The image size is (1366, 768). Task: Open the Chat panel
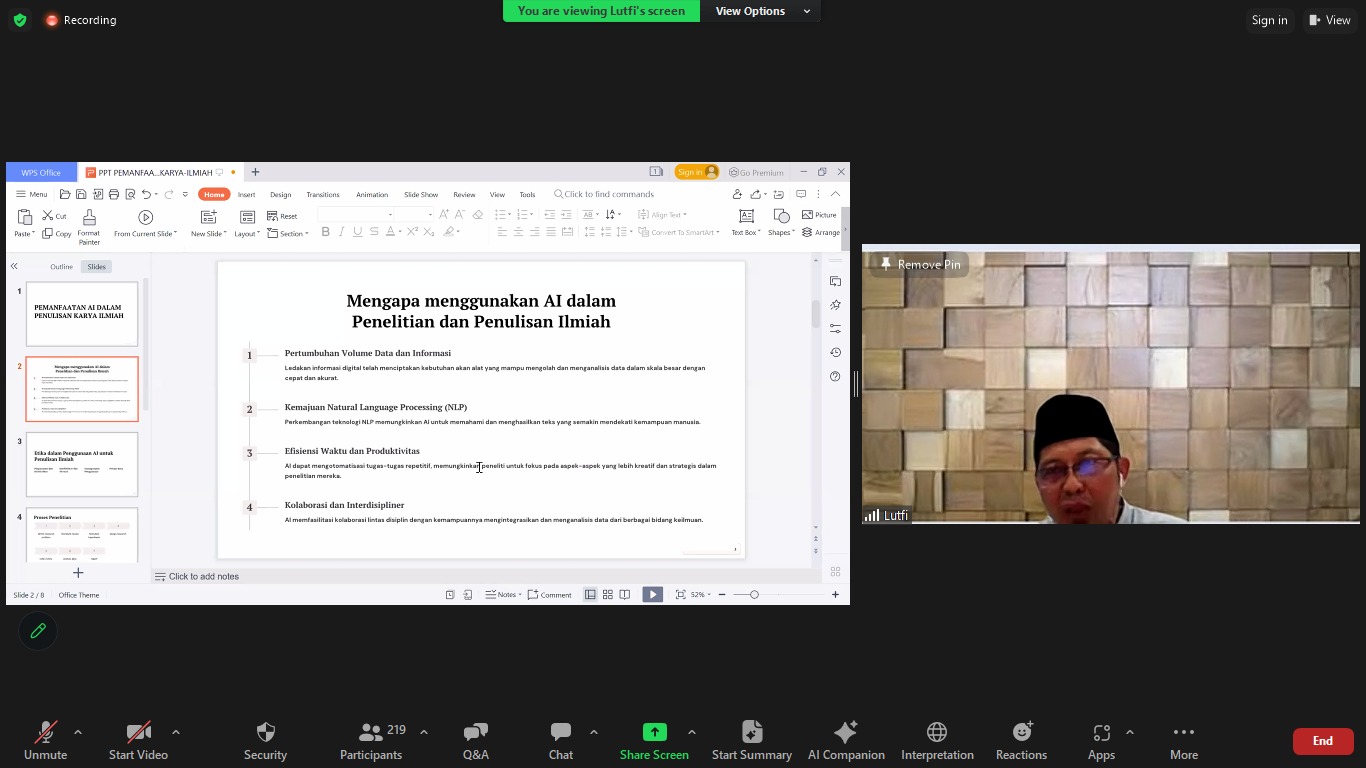coord(561,740)
